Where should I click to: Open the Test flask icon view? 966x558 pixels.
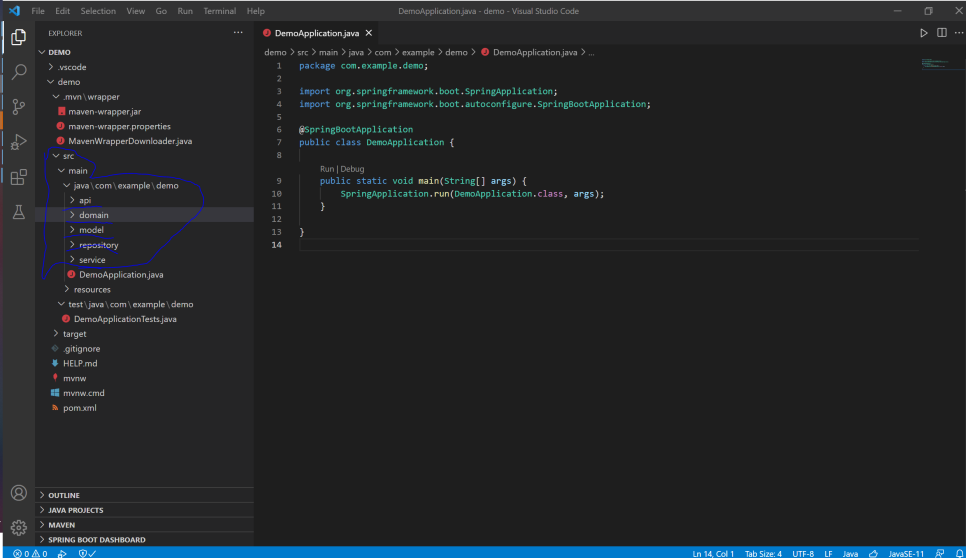18,212
